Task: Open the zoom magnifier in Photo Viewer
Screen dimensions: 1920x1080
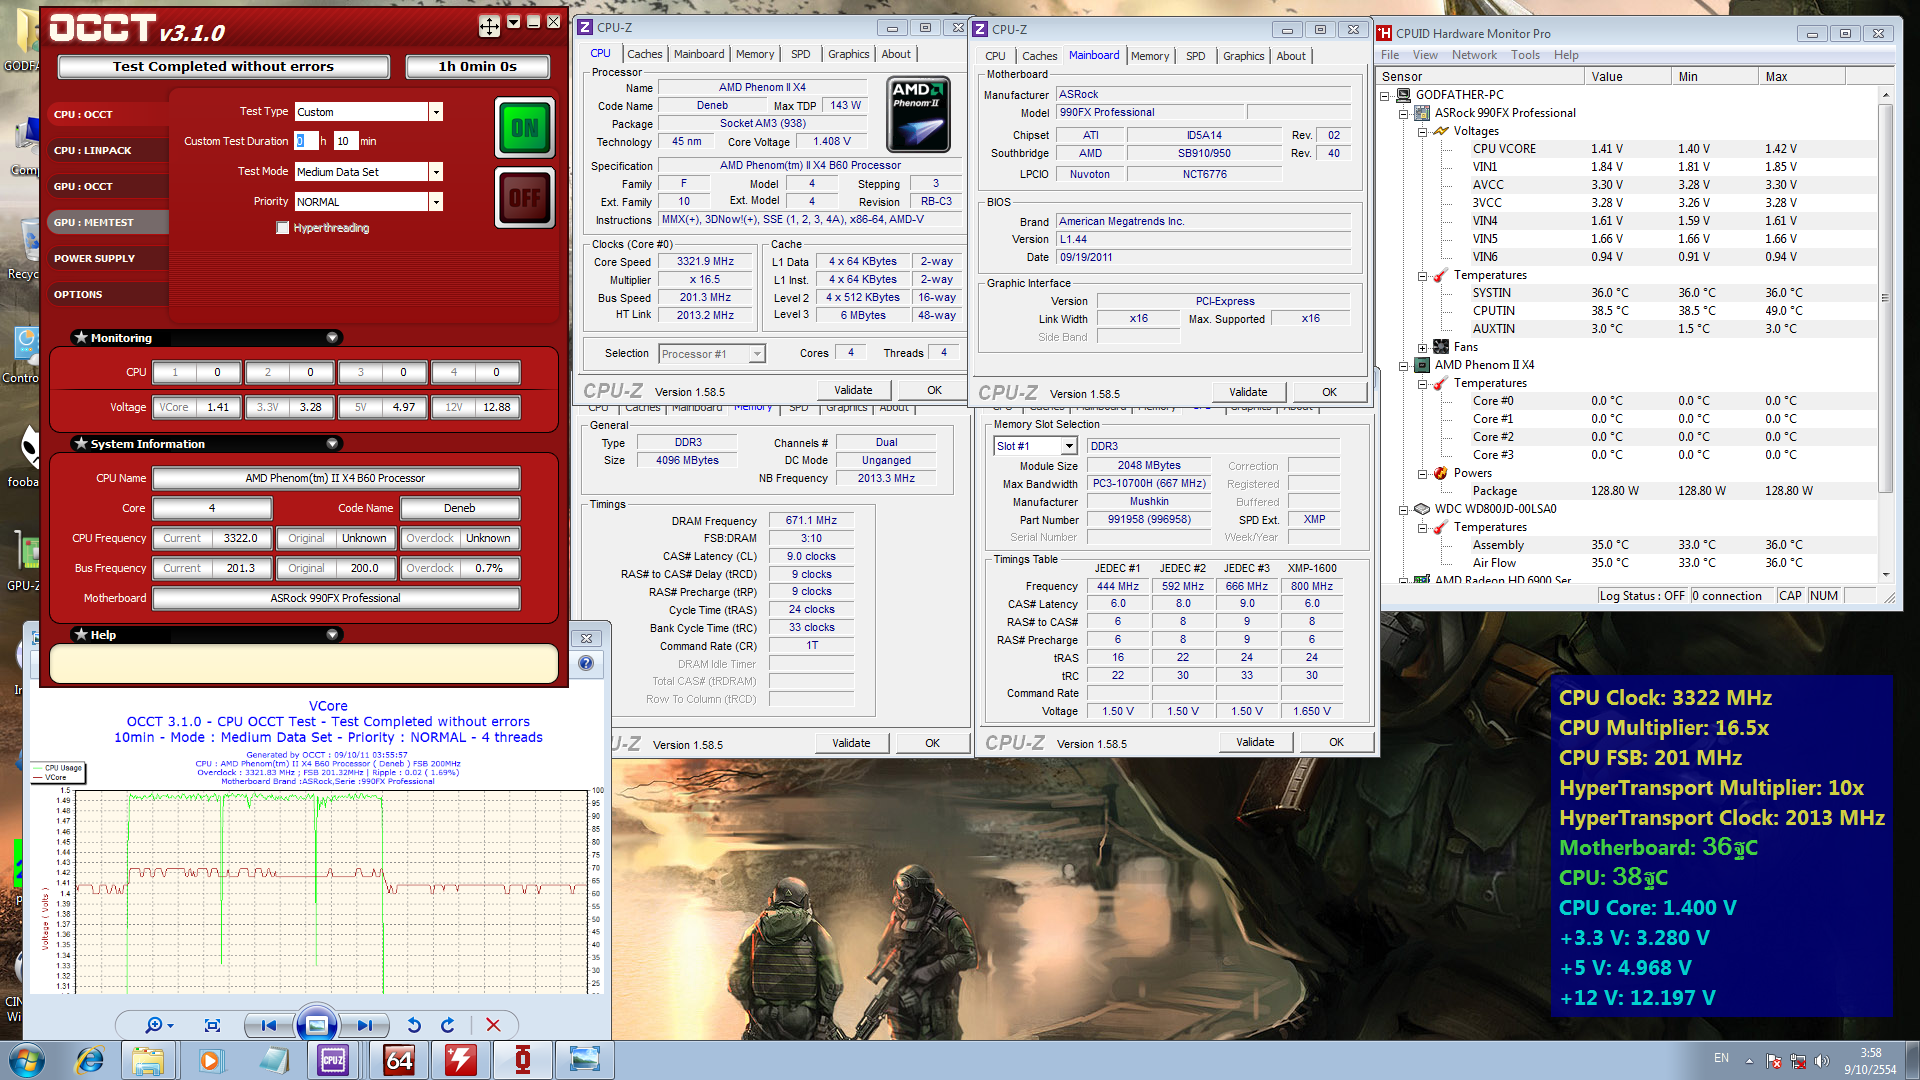Action: [x=154, y=1025]
